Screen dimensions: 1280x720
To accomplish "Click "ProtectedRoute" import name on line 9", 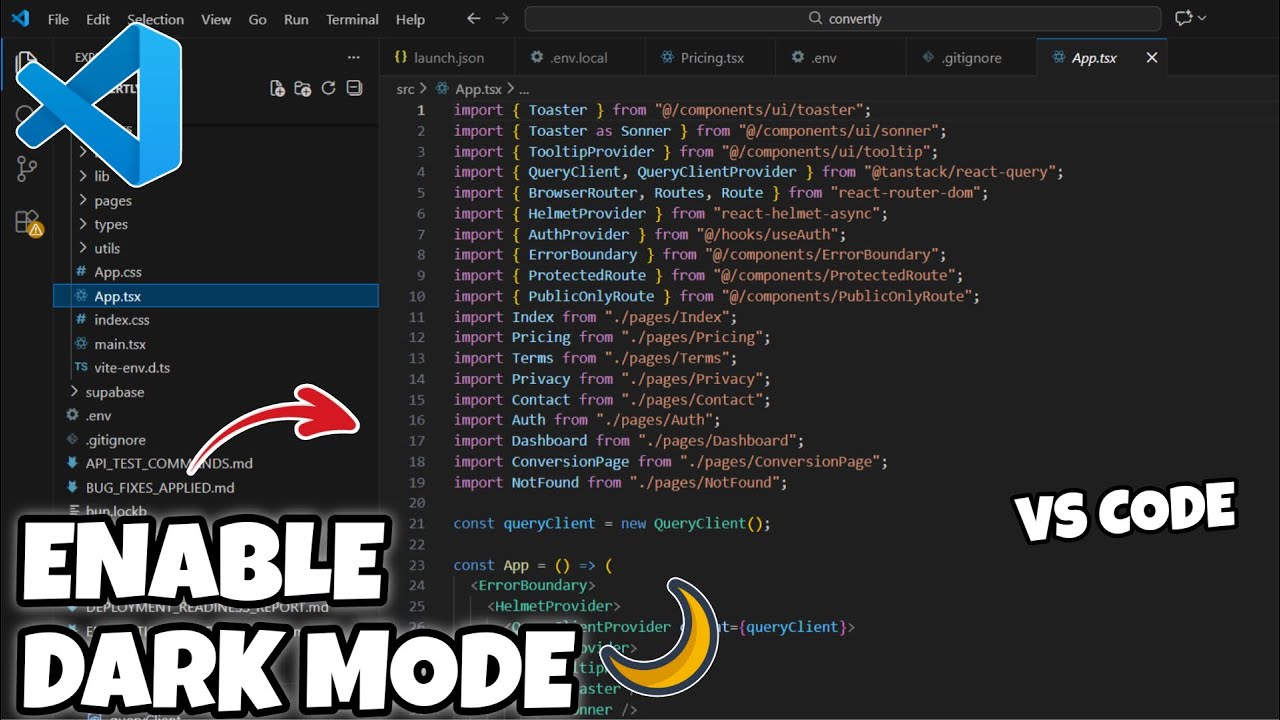I will coord(587,276).
